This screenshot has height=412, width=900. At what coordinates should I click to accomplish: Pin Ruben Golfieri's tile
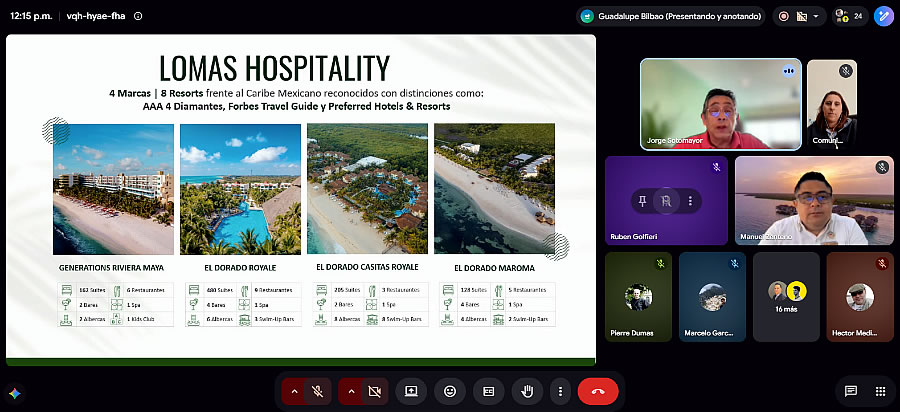pyautogui.click(x=642, y=201)
